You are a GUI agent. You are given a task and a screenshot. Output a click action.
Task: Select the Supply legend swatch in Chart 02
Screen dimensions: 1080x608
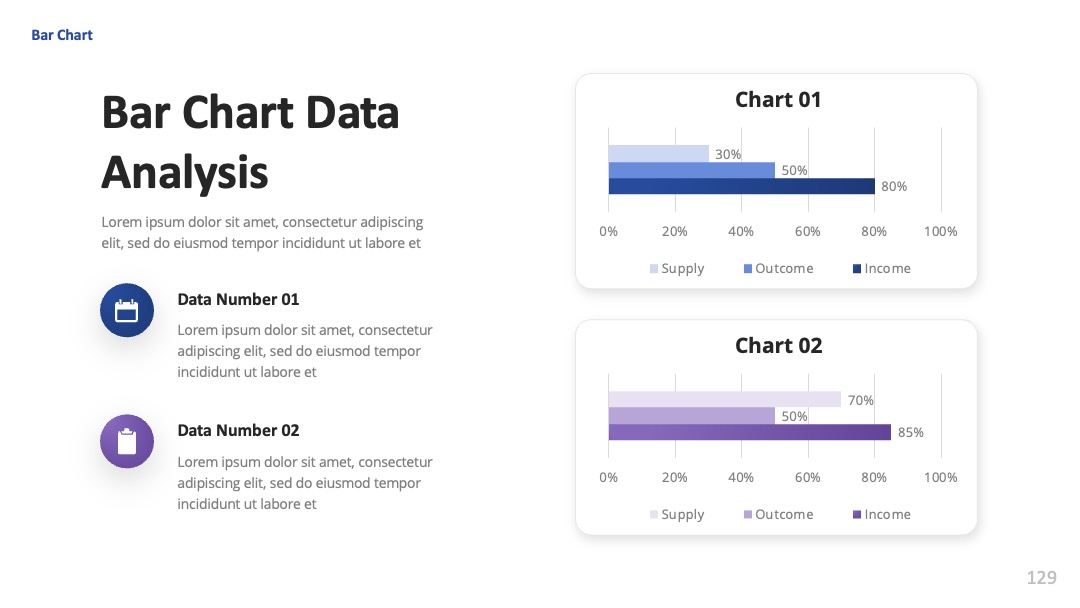coord(654,514)
